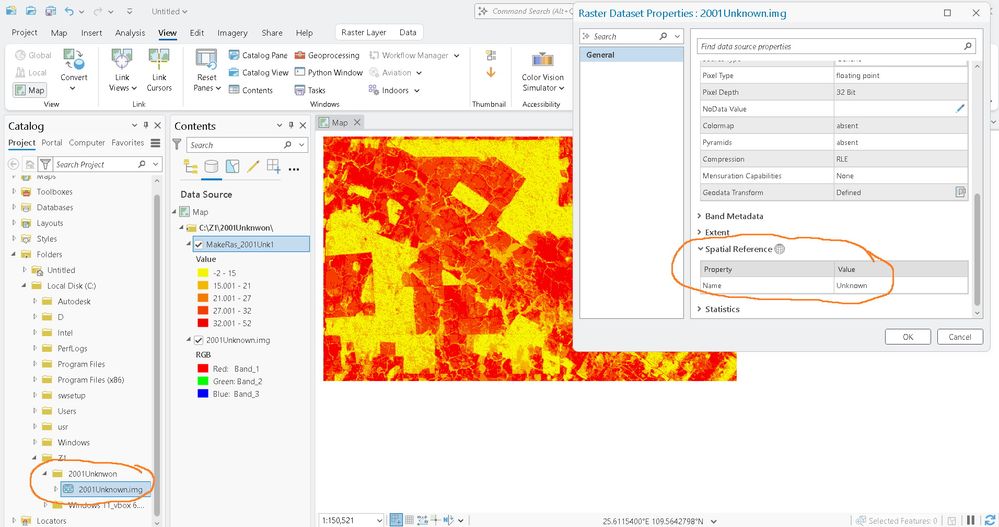Select the Link Views tool

click(x=122, y=70)
